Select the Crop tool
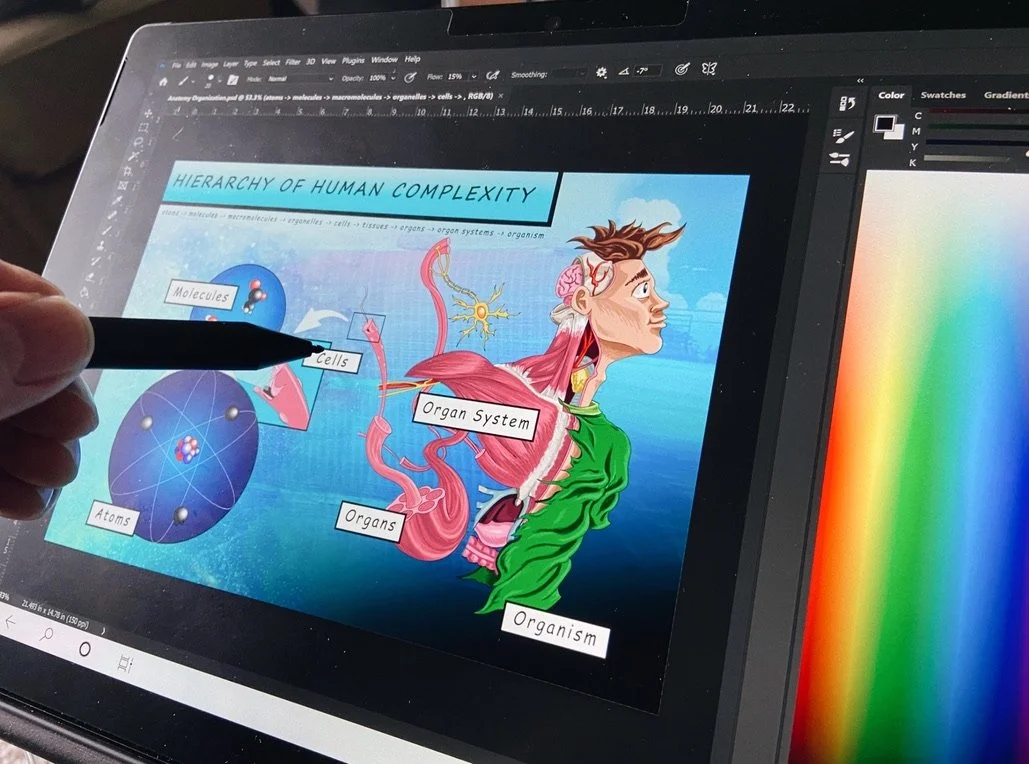1029x764 pixels. (127, 171)
